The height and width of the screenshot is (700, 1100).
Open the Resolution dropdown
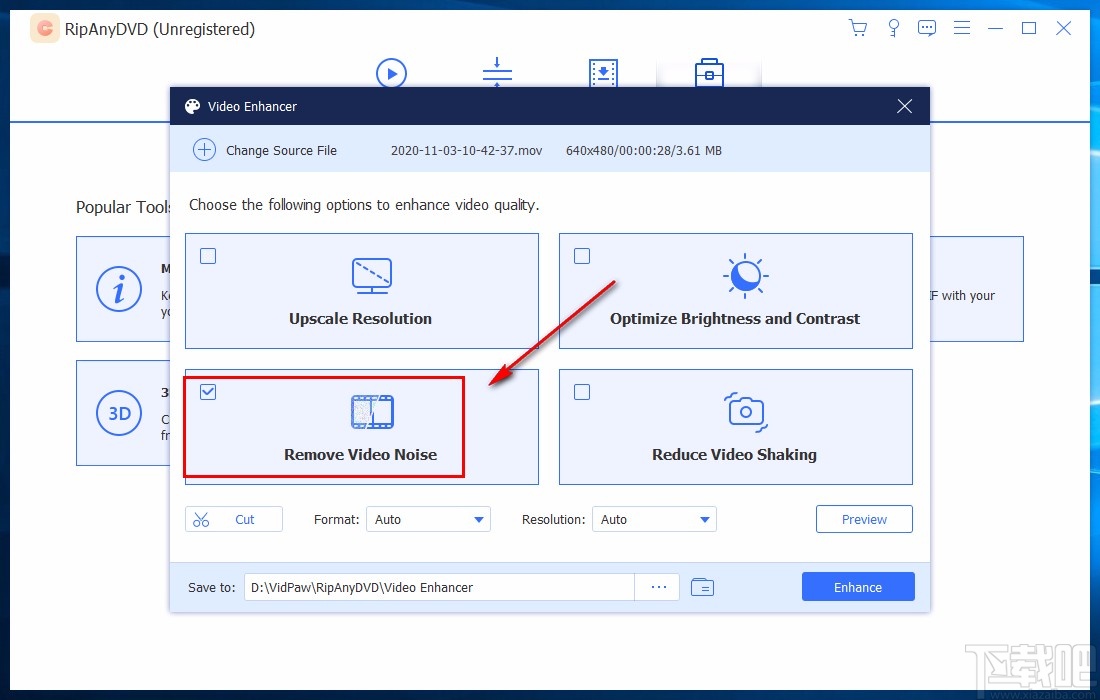point(654,519)
